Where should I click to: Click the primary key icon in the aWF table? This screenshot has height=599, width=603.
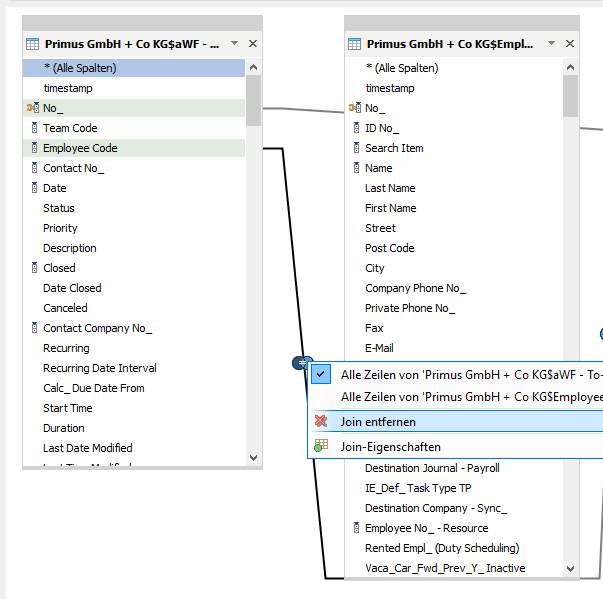33,108
